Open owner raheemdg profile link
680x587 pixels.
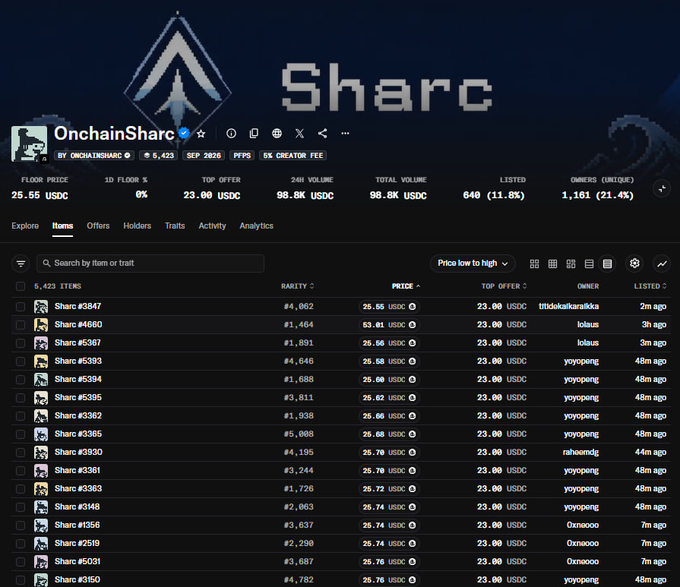click(581, 452)
